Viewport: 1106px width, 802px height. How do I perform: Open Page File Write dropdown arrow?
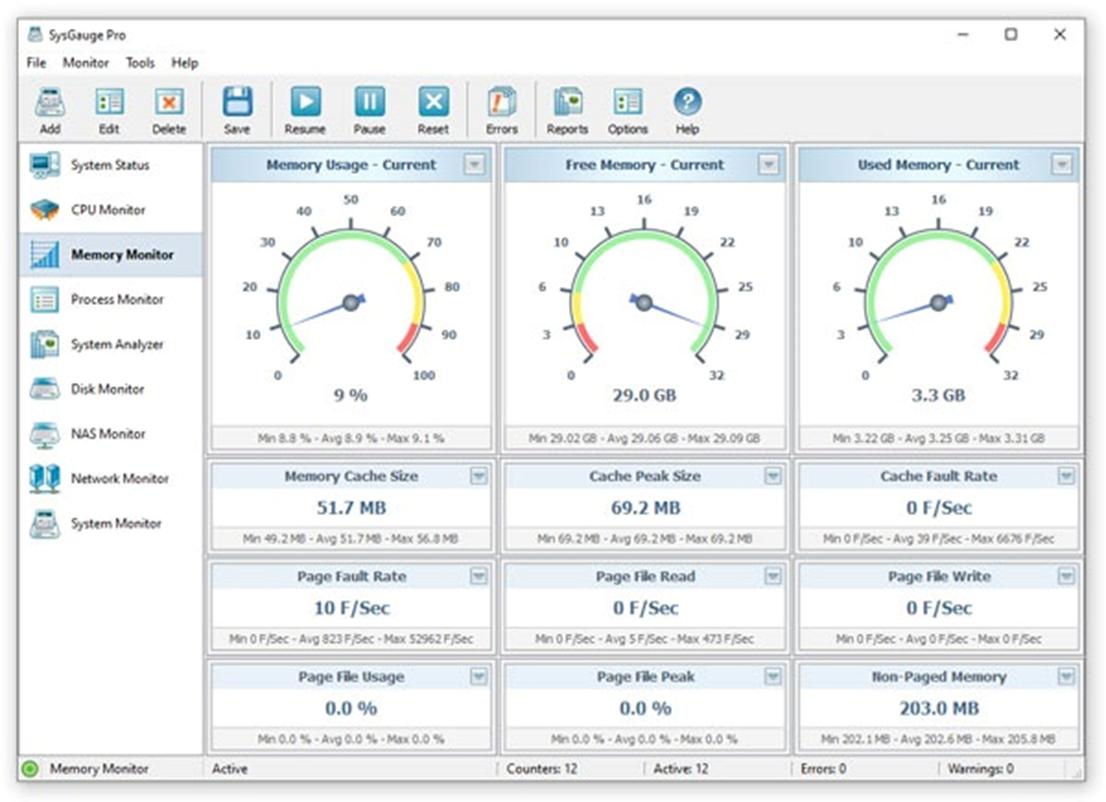1066,576
